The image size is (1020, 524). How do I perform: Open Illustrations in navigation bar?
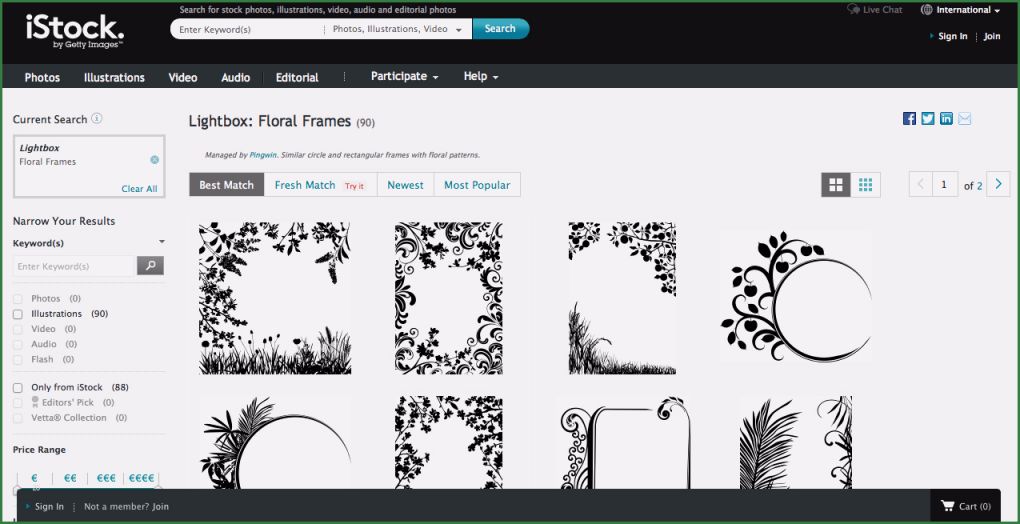pos(114,78)
